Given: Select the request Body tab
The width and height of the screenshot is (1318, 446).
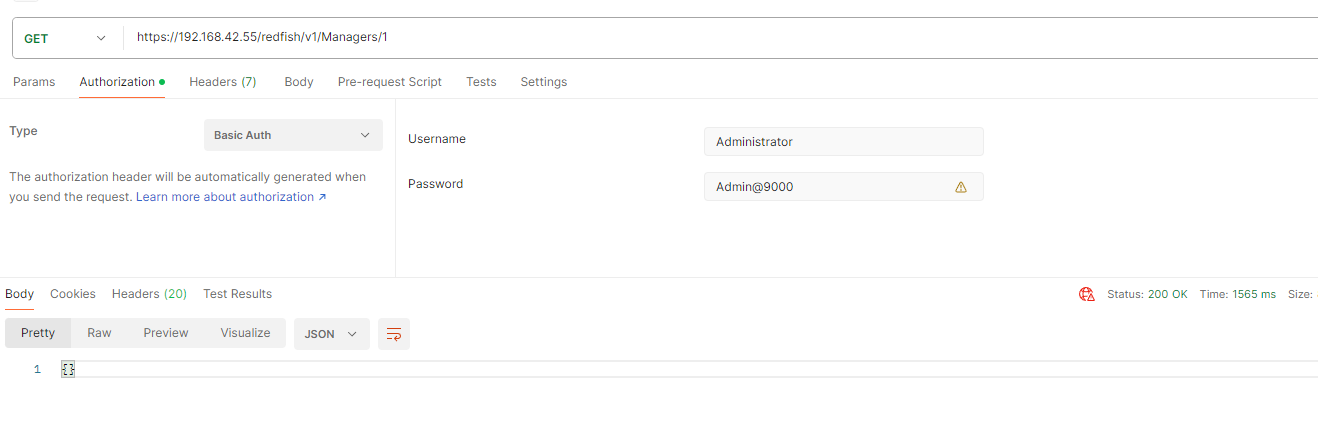Looking at the screenshot, I should [298, 82].
